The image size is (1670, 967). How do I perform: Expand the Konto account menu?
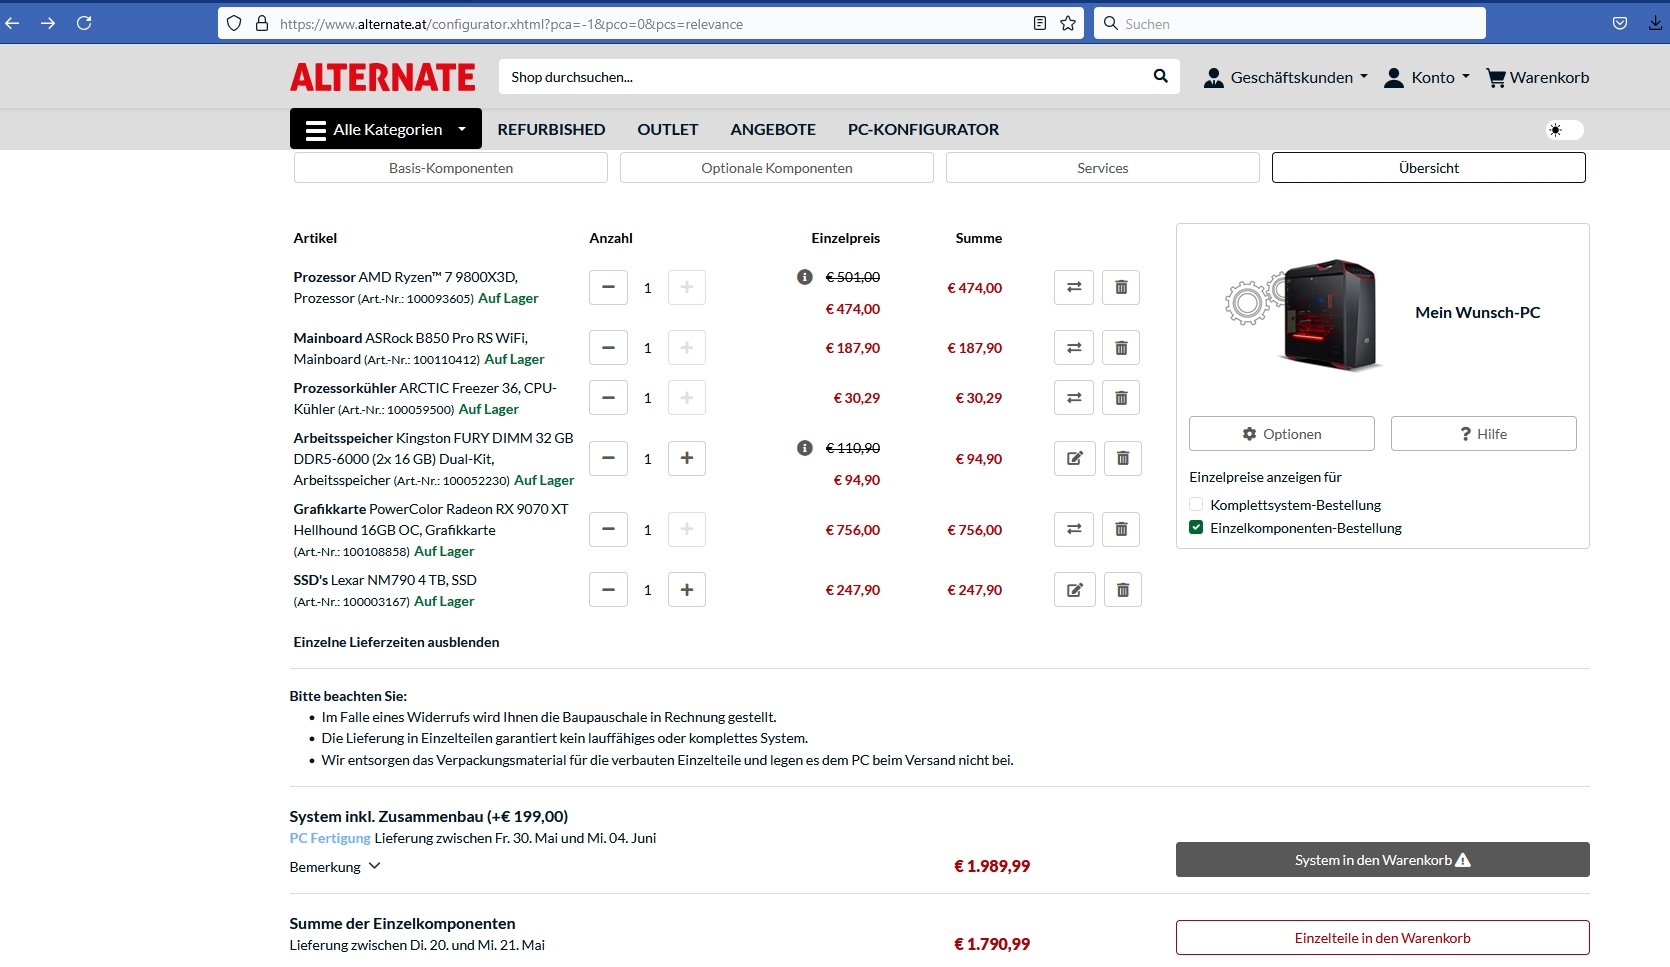(x=1427, y=77)
